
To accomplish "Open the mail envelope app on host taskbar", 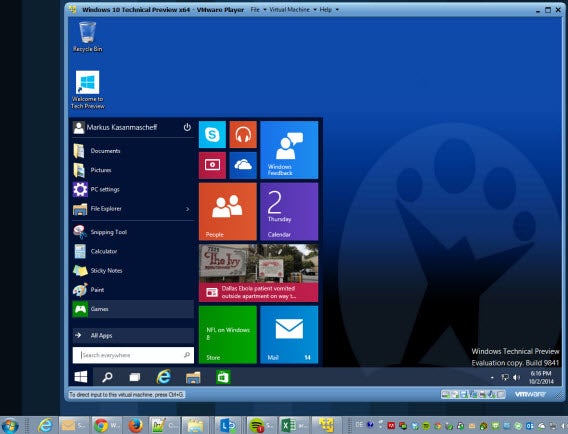I will coord(73,425).
